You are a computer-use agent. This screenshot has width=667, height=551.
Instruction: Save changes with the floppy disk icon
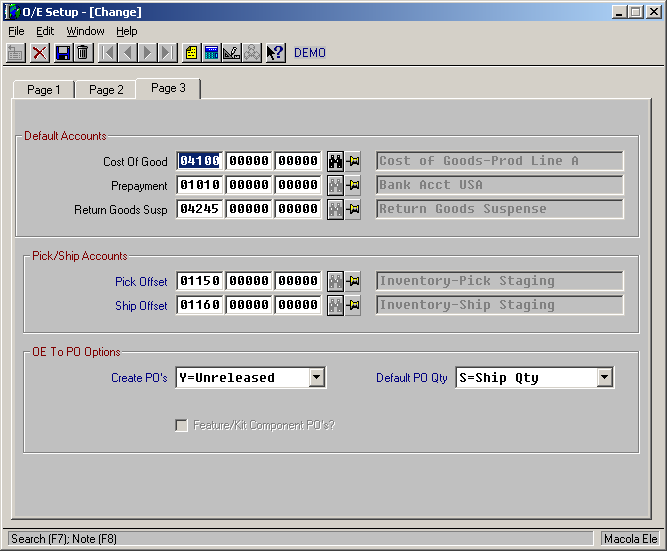coord(63,53)
